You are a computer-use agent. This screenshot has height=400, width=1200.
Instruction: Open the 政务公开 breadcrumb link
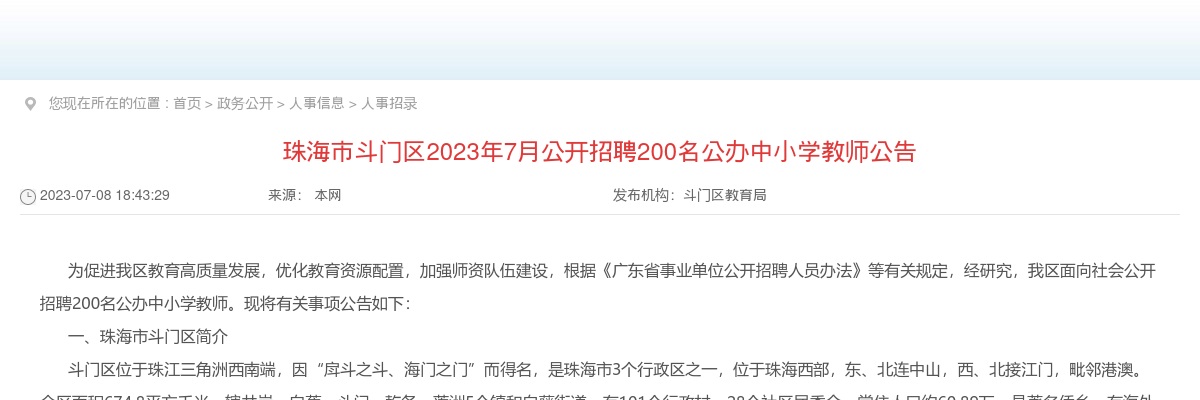[x=245, y=103]
